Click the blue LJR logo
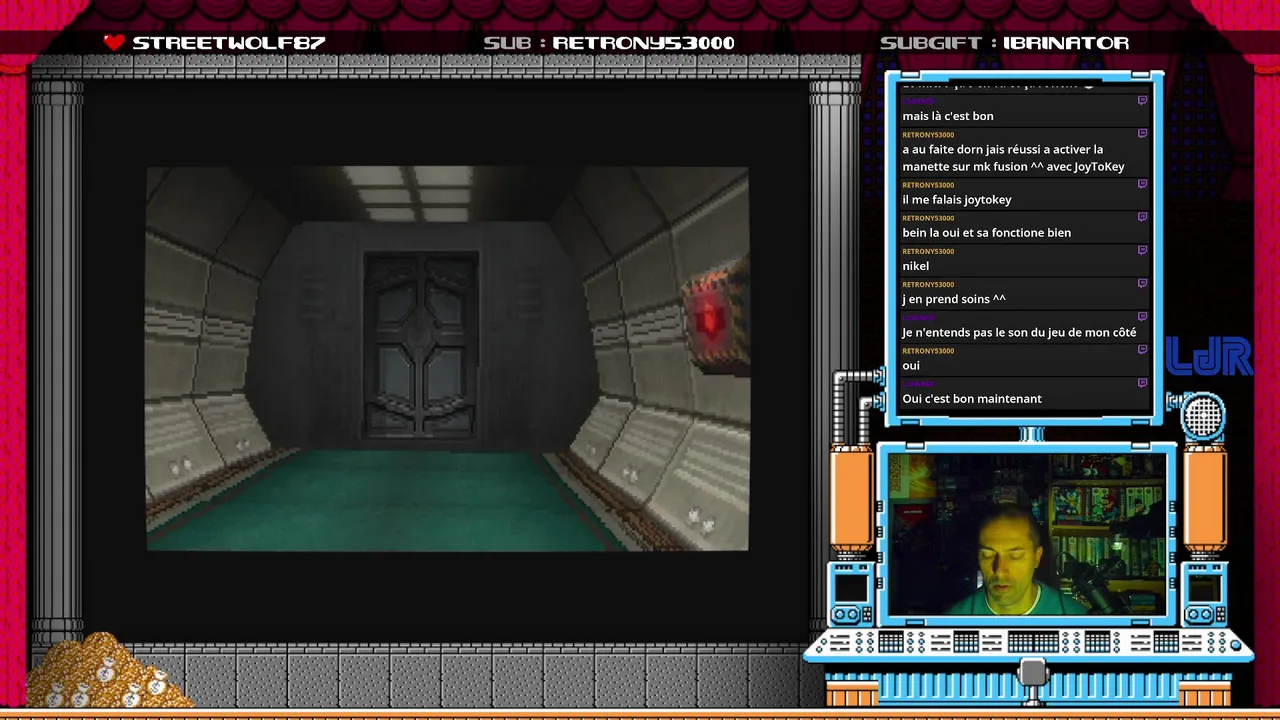Screen dimensions: 1280x720 (1210, 357)
